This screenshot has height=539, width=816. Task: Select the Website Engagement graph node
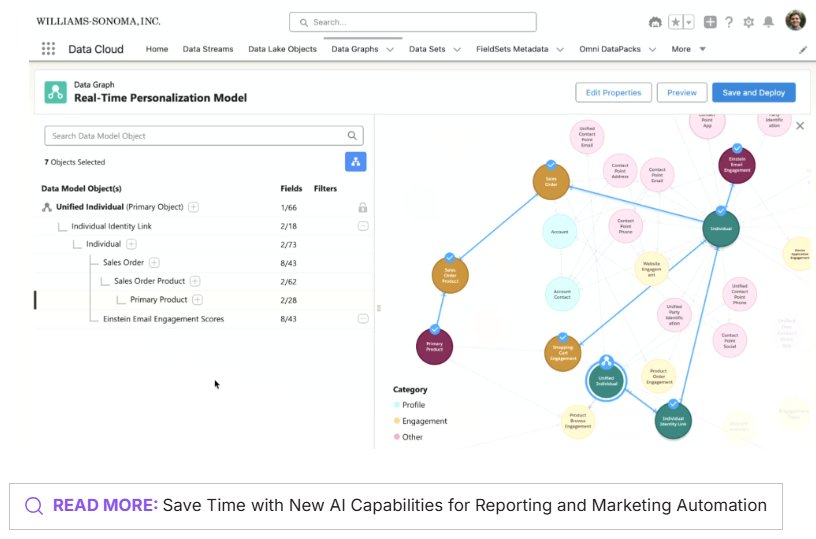(652, 268)
